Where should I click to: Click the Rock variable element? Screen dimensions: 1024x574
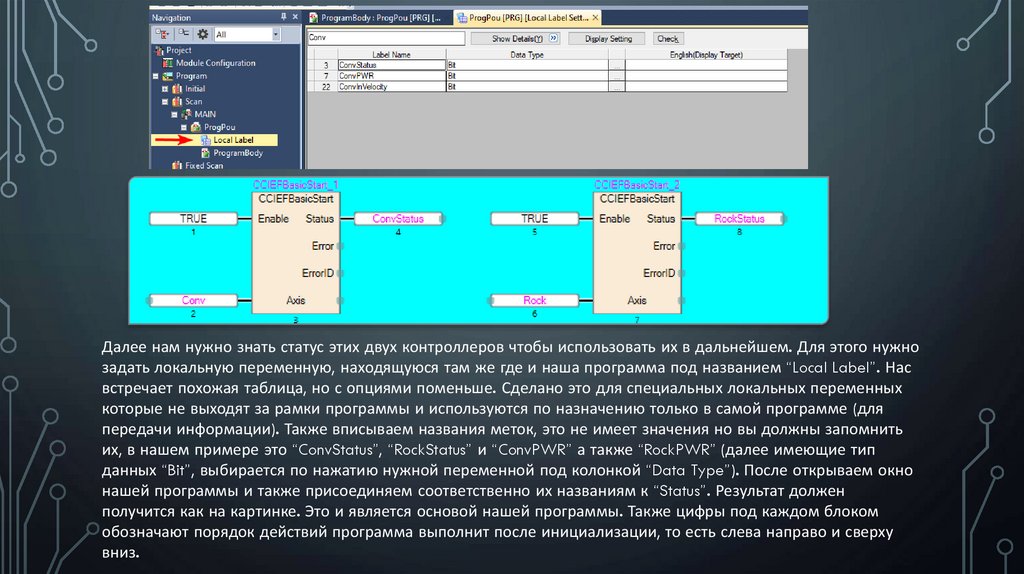(535, 300)
